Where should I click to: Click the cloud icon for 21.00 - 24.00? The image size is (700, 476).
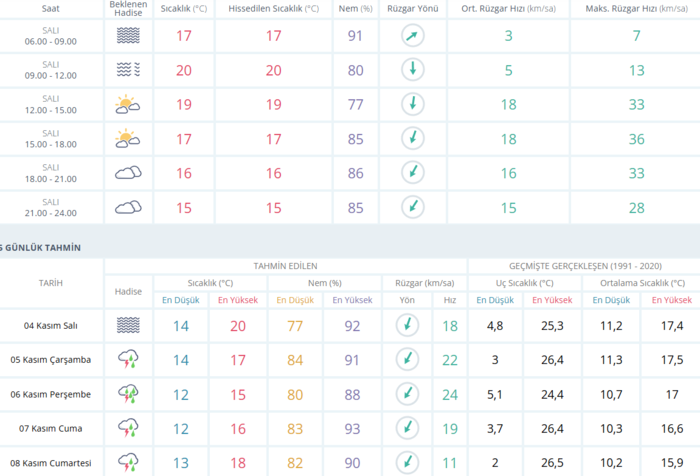click(x=128, y=207)
